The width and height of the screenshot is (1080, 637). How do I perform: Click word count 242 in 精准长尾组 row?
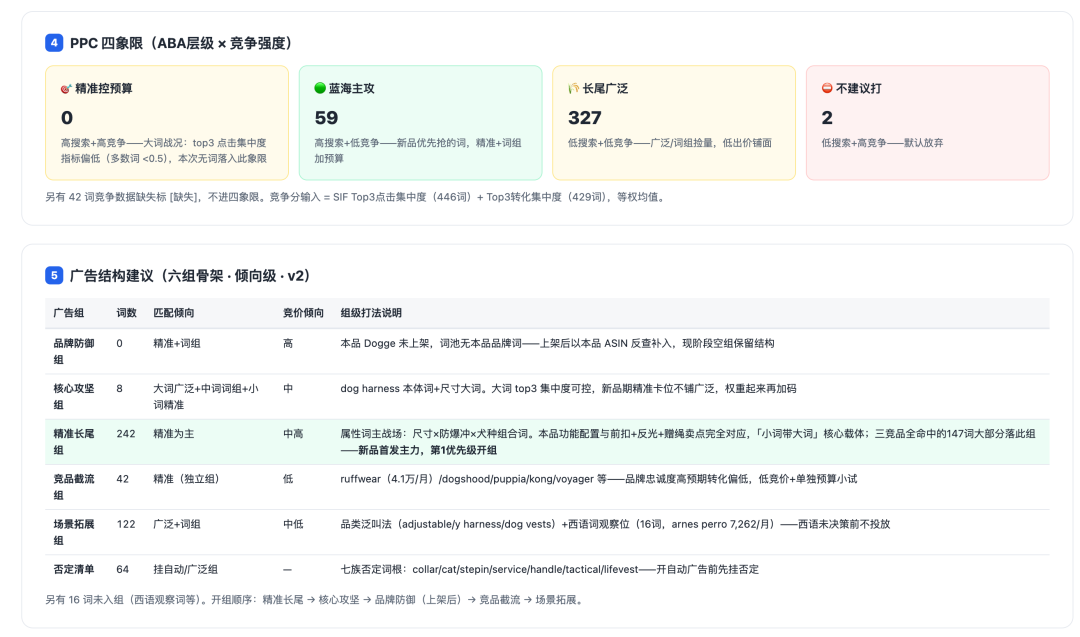(126, 434)
